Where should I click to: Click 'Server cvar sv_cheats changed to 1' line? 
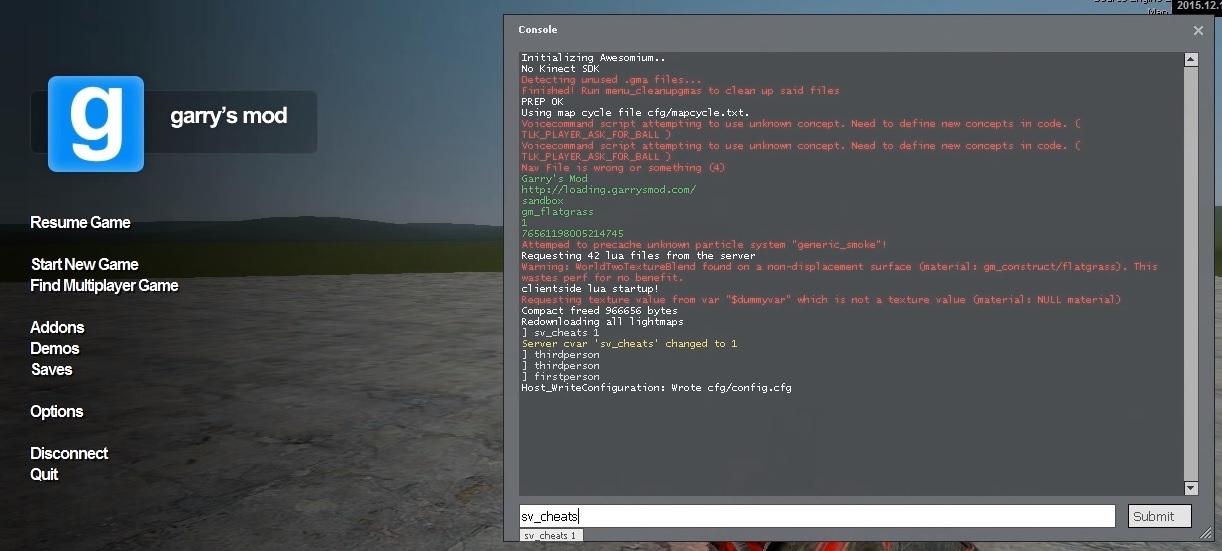(629, 344)
